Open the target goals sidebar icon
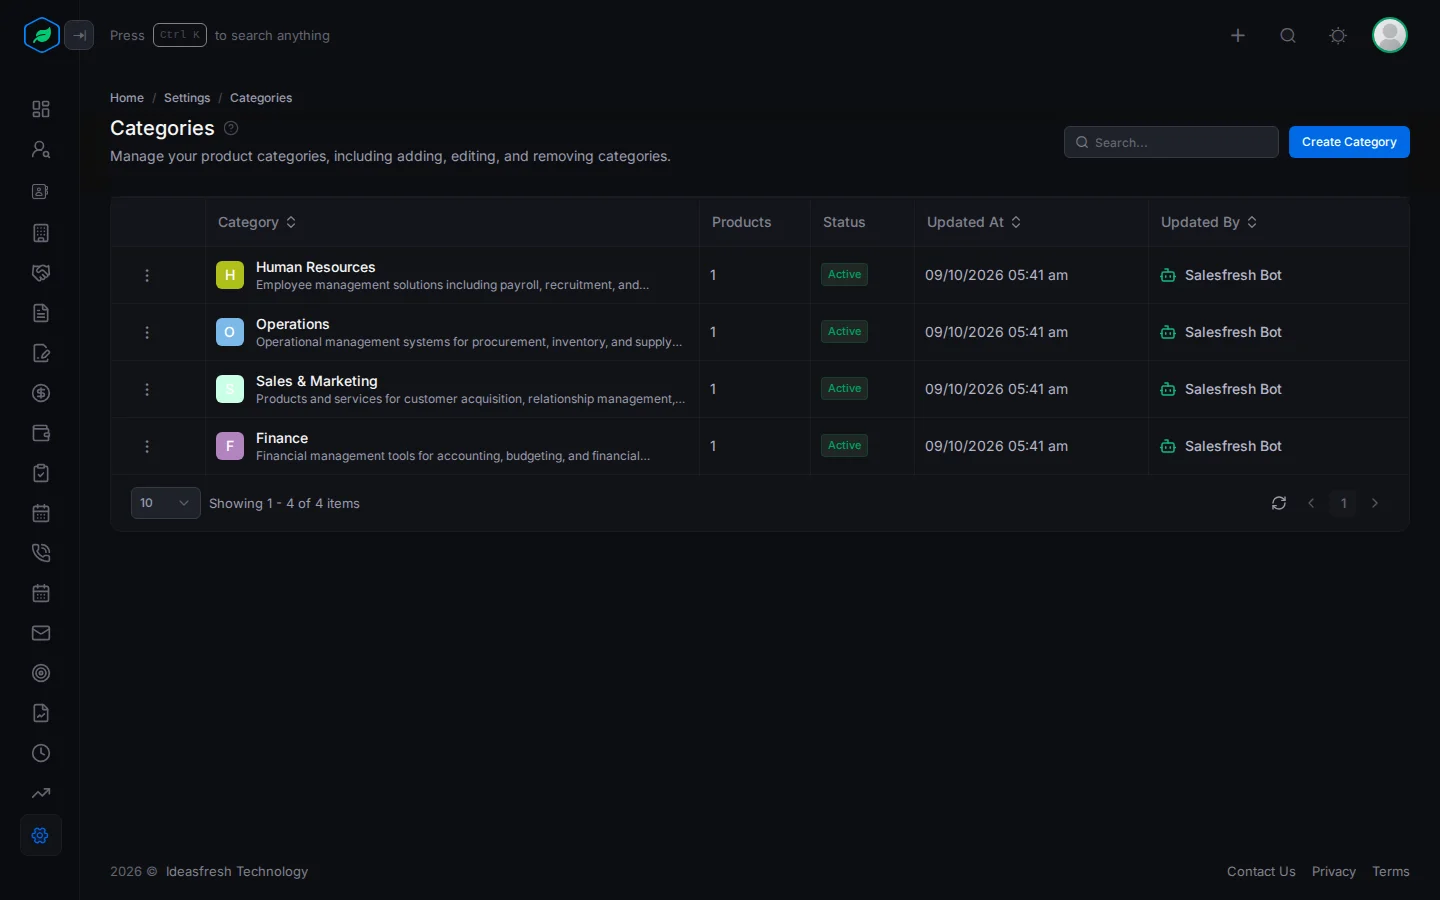 coord(41,673)
